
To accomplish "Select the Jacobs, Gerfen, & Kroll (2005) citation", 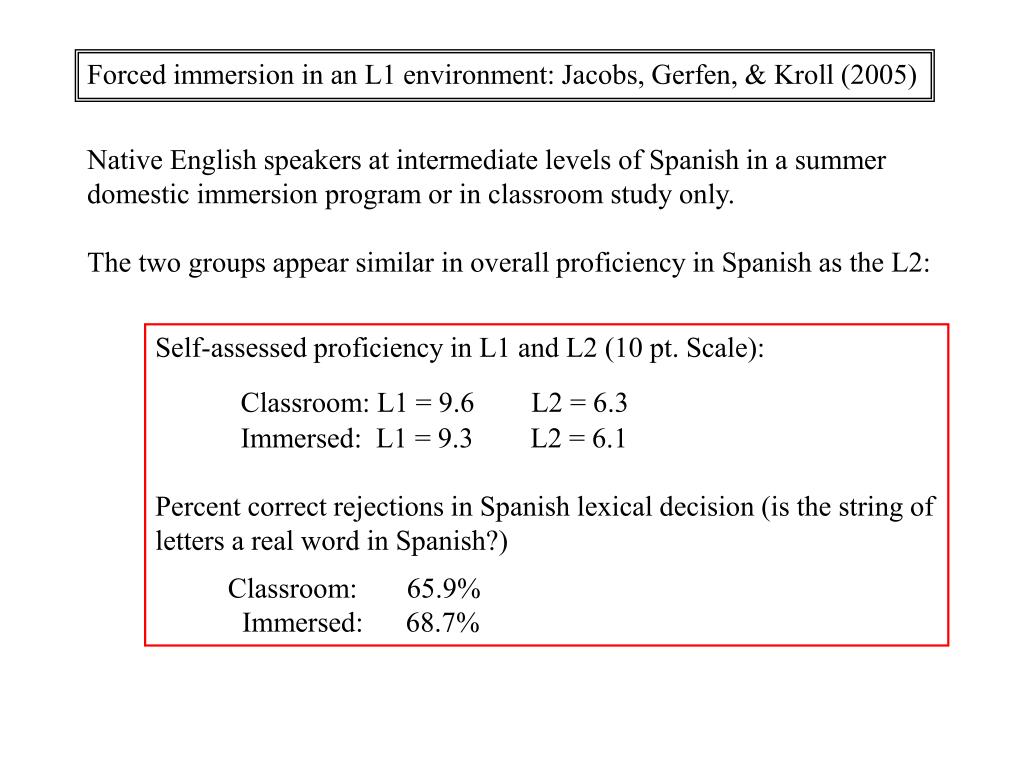I will [x=739, y=75].
